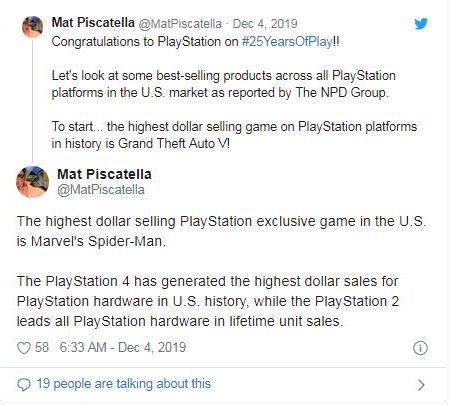449x405 pixels.
Task: Click the lower @MatPiscatella handle
Action: (101, 190)
